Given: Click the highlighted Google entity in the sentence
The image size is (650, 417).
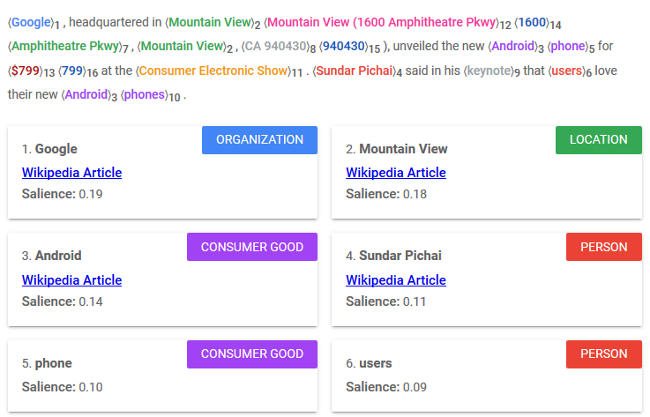Looking at the screenshot, I should (30, 21).
